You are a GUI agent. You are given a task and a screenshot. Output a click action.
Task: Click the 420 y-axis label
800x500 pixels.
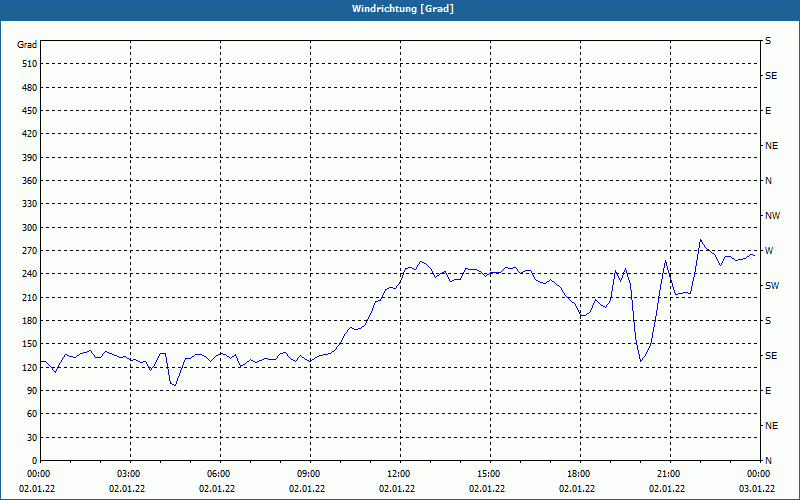coord(30,134)
